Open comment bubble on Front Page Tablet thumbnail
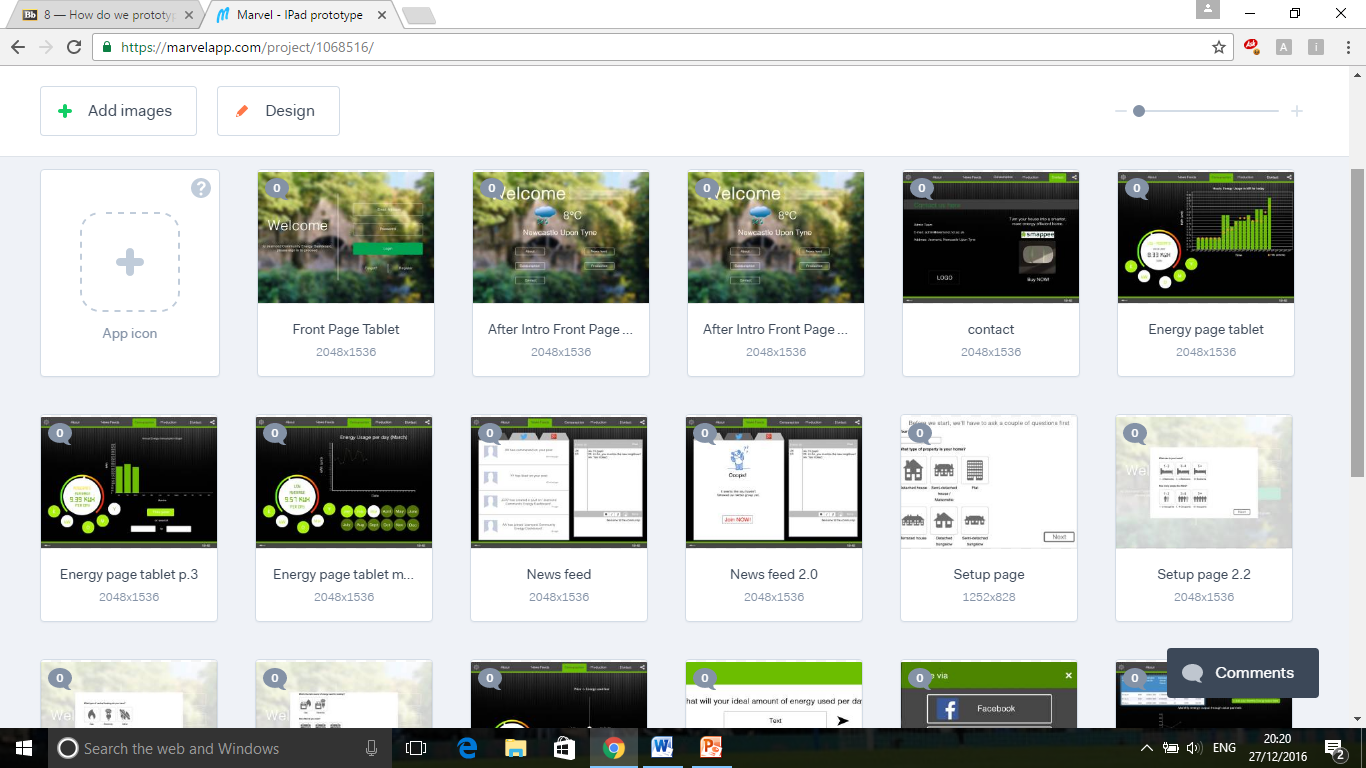 (x=276, y=188)
